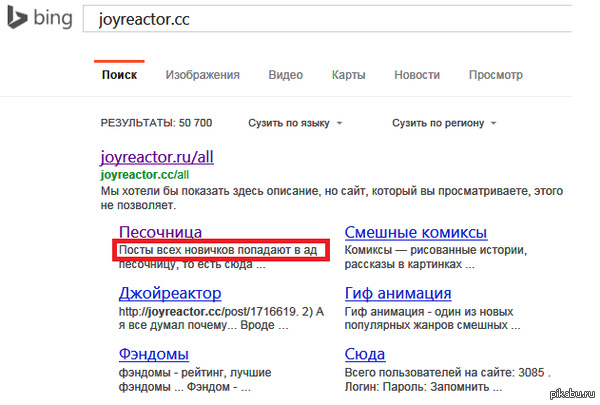Click the text 'Посты всех новичков попадают в ад'

[x=218, y=250]
